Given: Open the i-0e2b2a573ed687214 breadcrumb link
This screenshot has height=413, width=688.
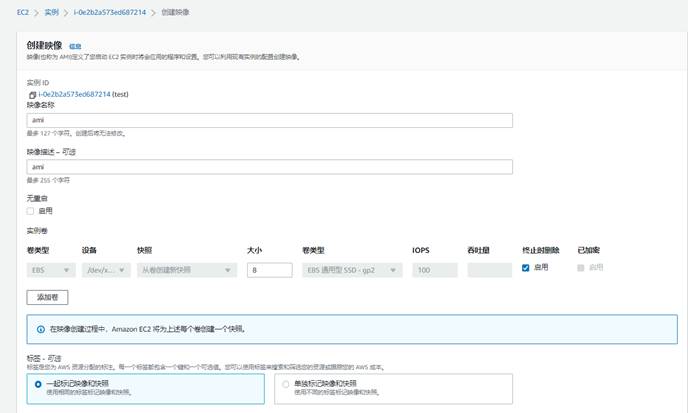Looking at the screenshot, I should 110,12.
